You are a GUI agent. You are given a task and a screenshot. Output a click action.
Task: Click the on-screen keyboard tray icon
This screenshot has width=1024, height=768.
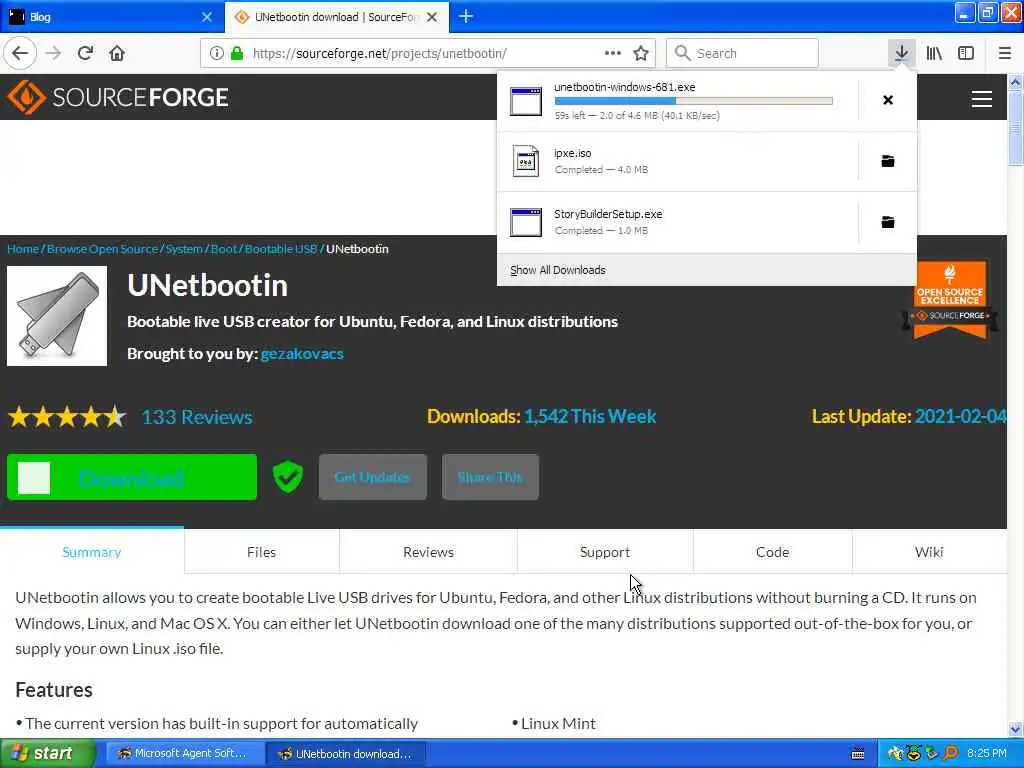(x=858, y=754)
